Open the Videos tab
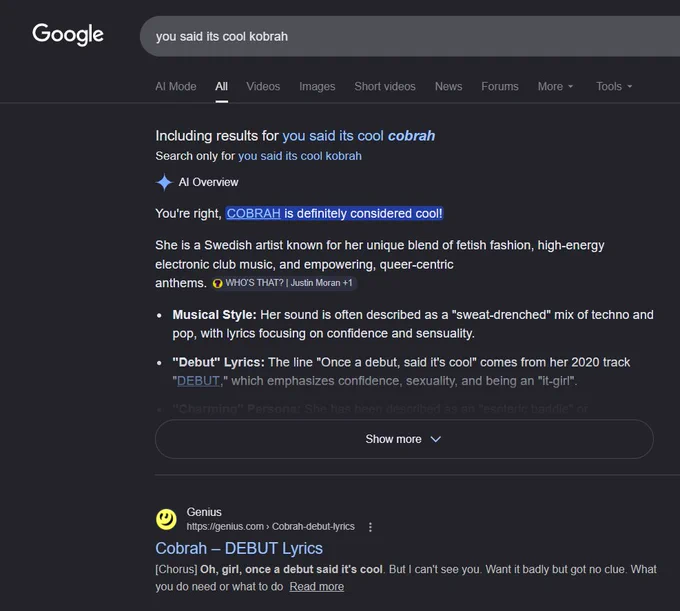 coord(263,86)
